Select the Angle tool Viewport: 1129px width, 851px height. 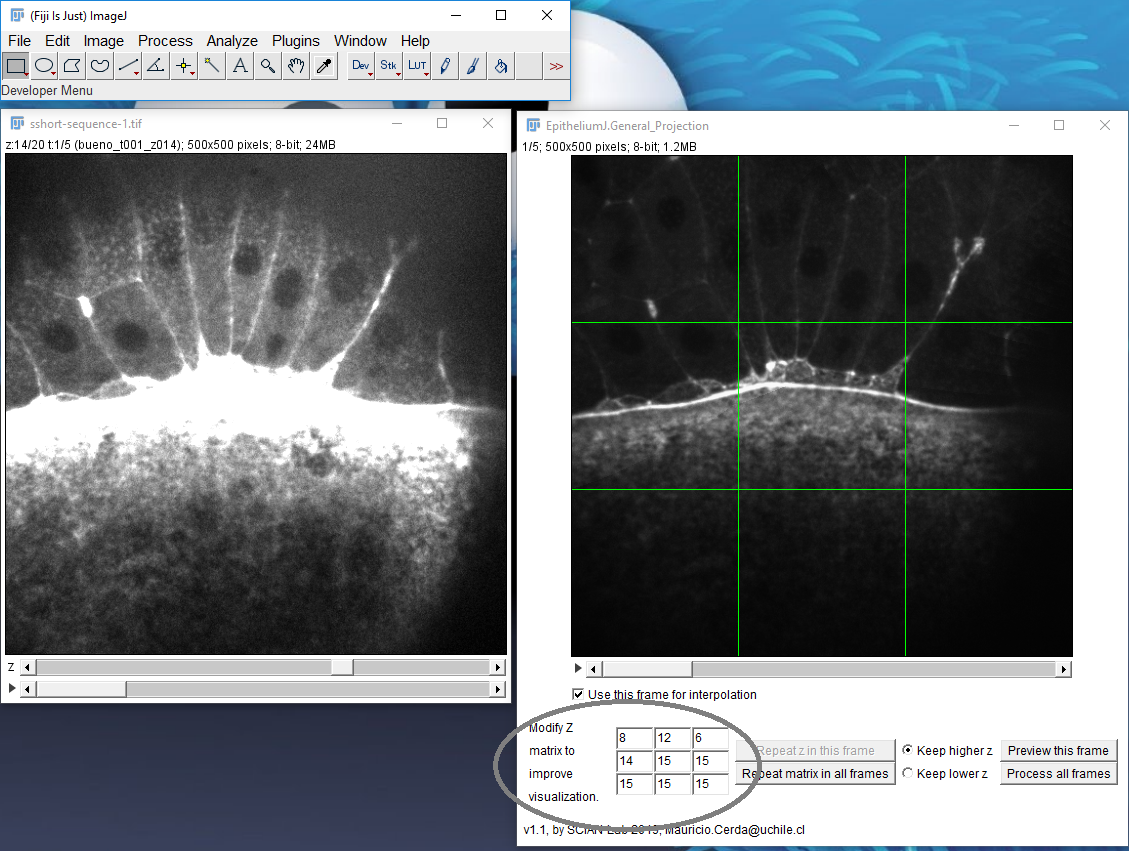156,66
